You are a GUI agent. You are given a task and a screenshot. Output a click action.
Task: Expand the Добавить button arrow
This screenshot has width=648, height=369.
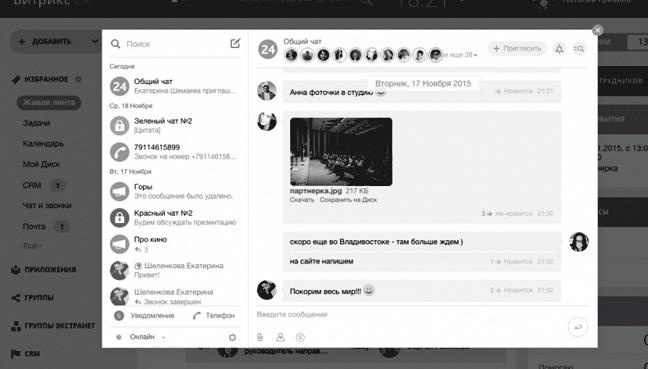[x=95, y=41]
